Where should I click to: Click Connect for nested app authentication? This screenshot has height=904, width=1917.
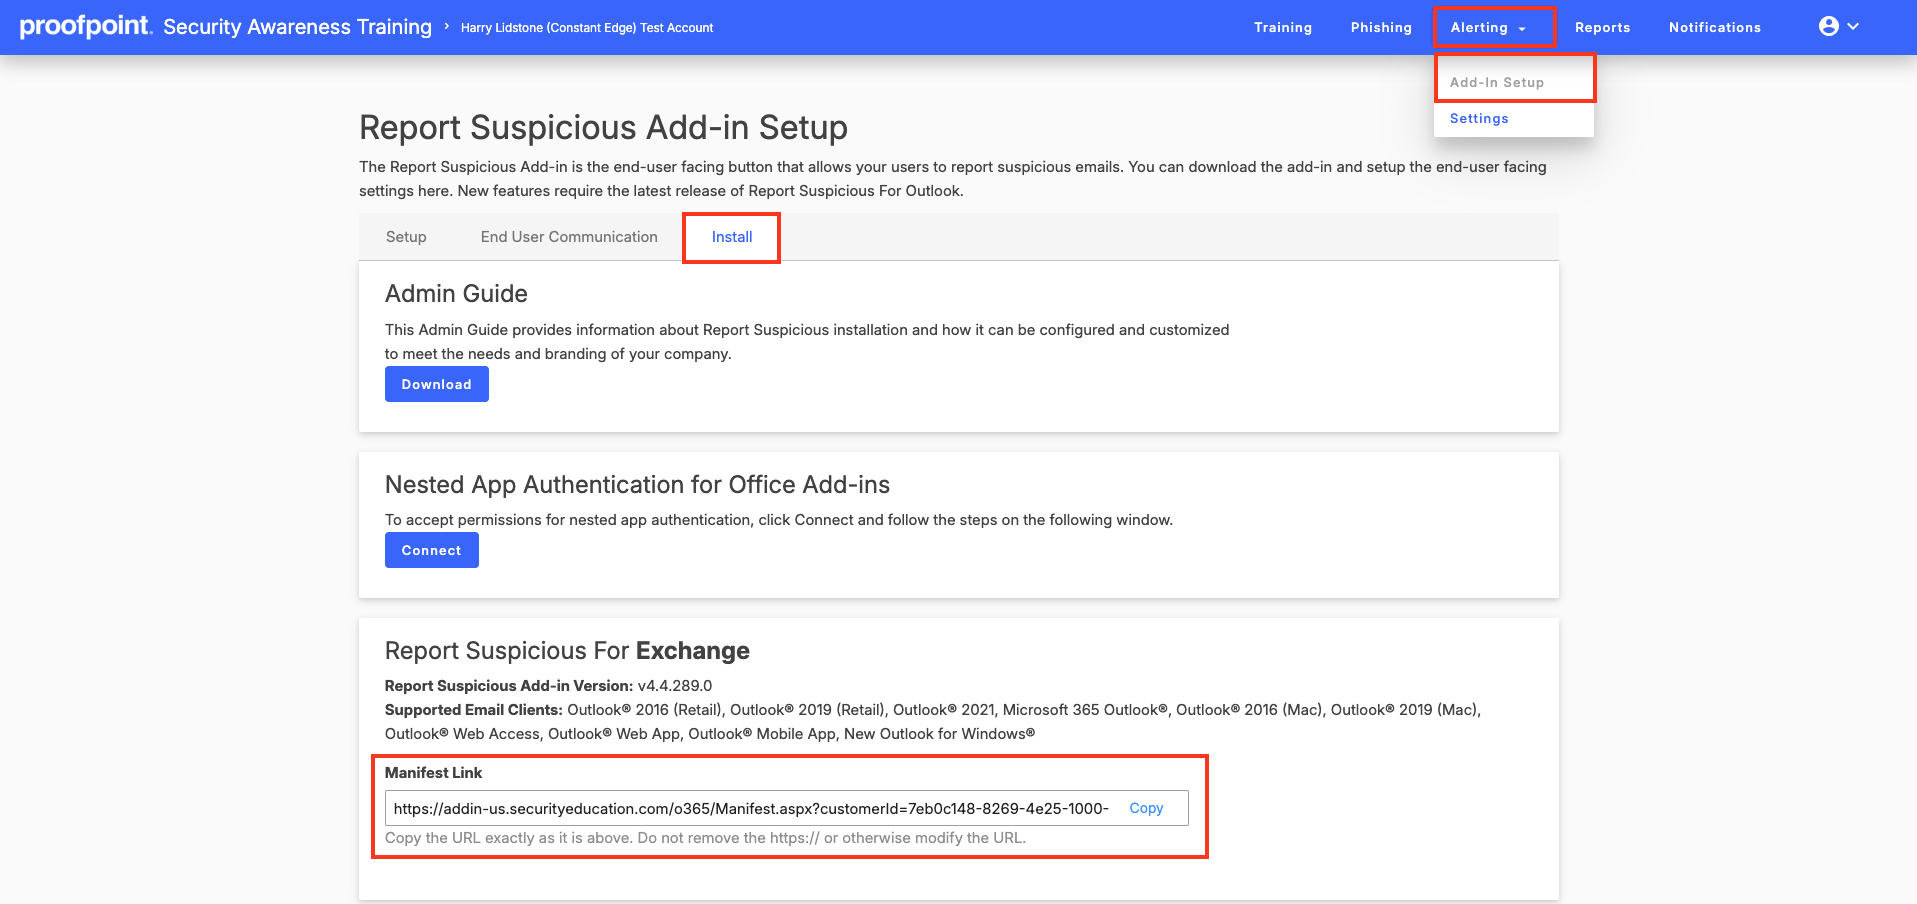tap(432, 550)
